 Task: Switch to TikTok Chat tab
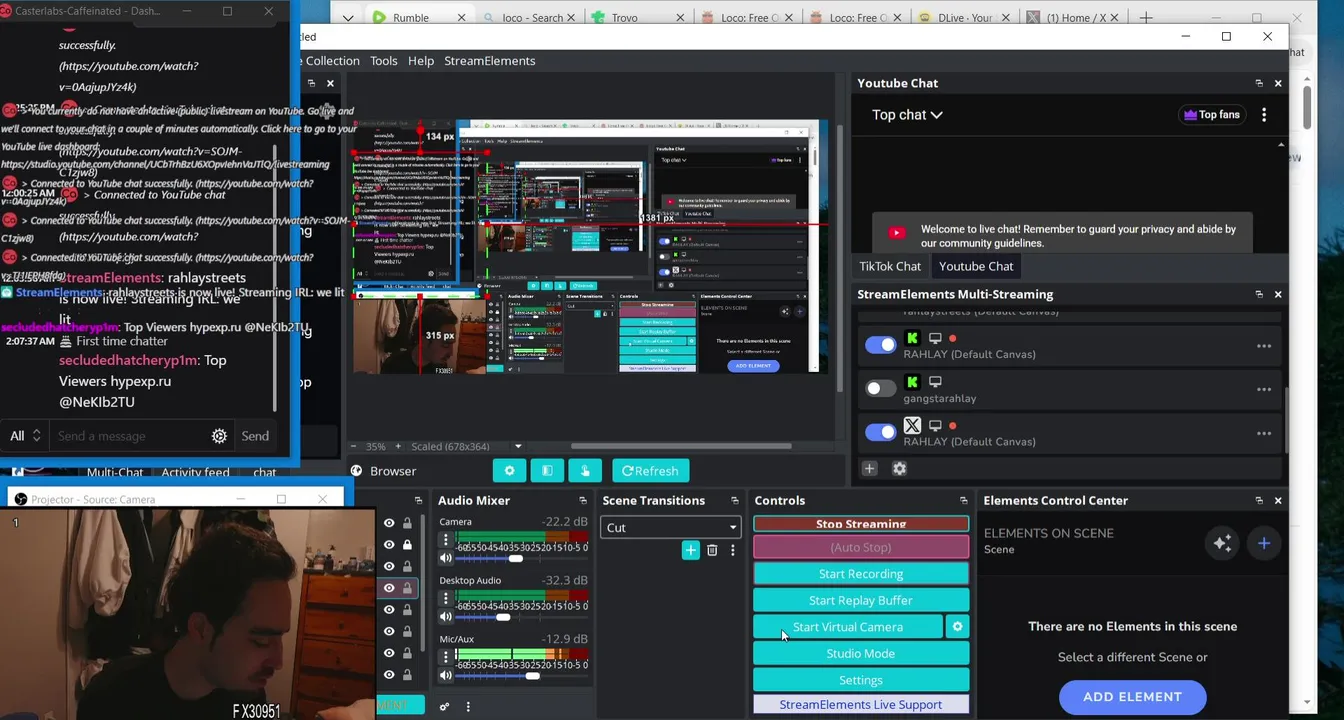(890, 266)
